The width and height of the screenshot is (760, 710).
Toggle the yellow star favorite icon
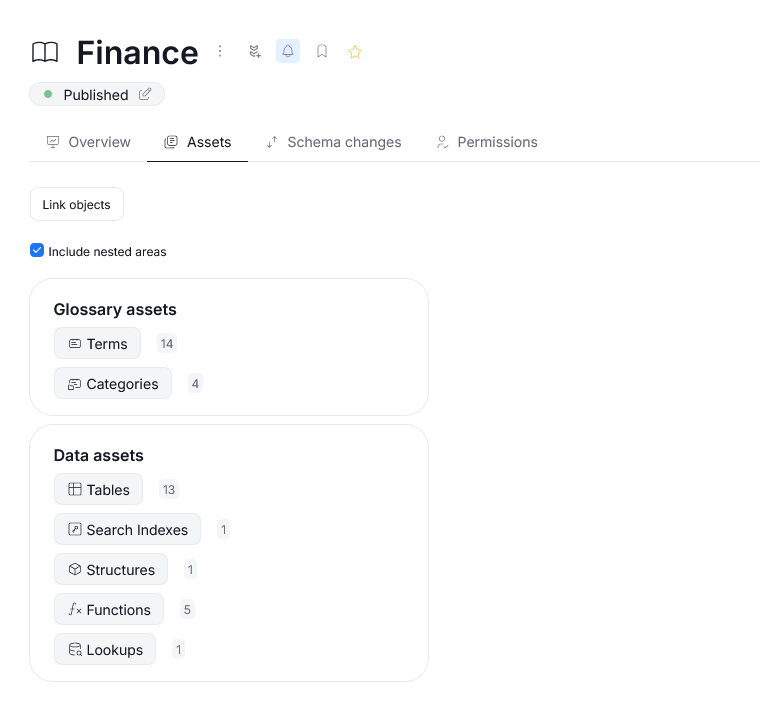click(354, 52)
